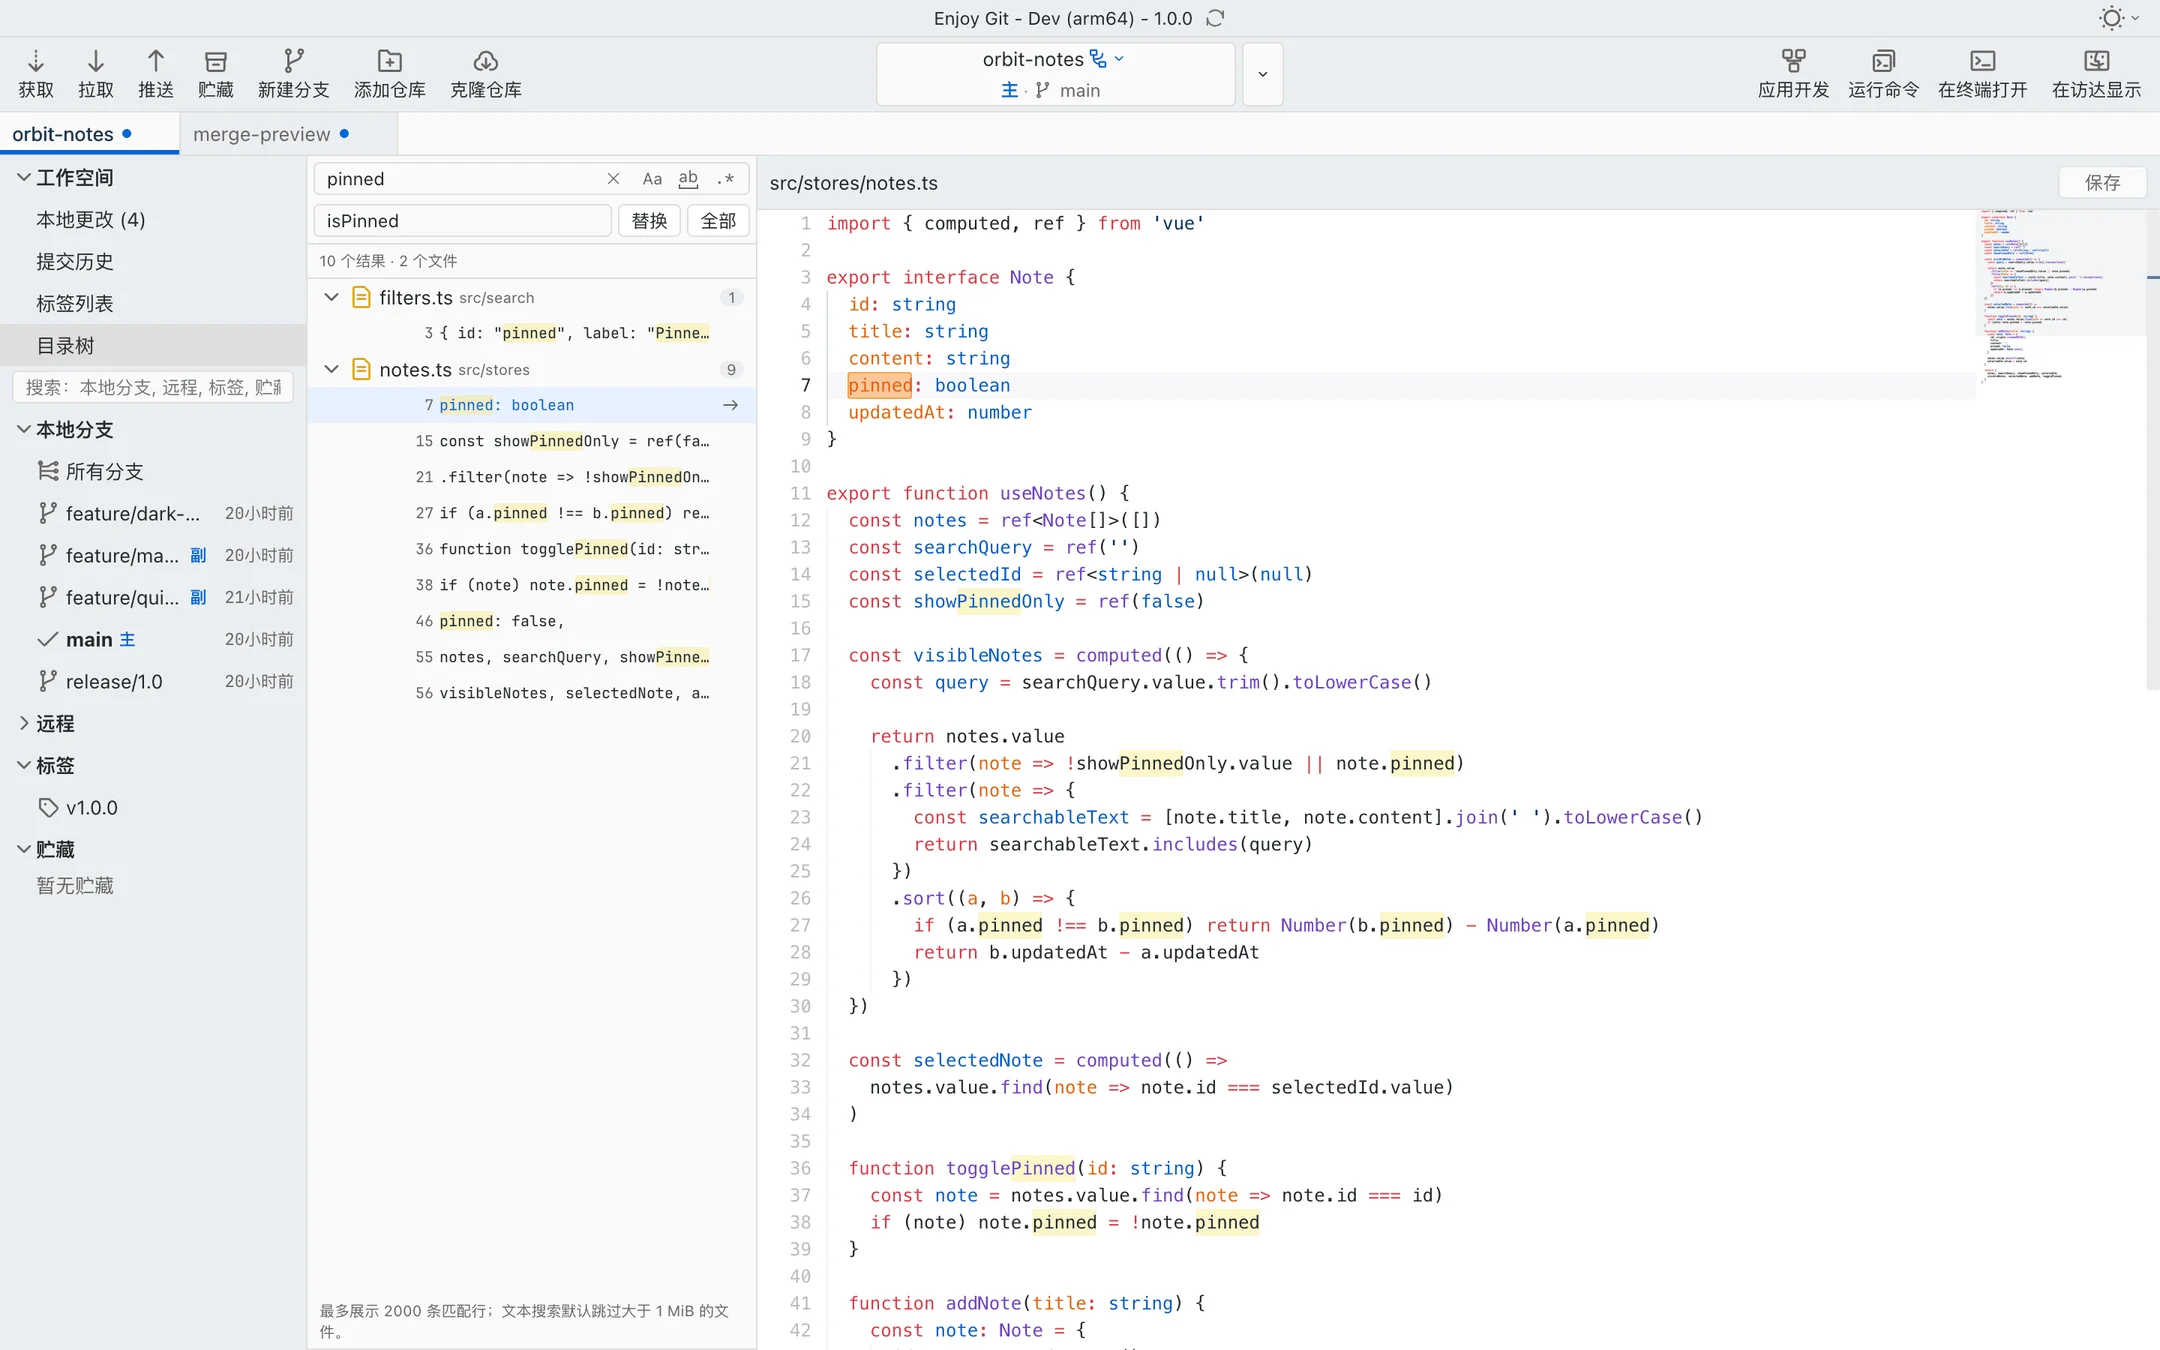Click the v1.0.0 tag entry
2160x1350 pixels.
[92, 807]
